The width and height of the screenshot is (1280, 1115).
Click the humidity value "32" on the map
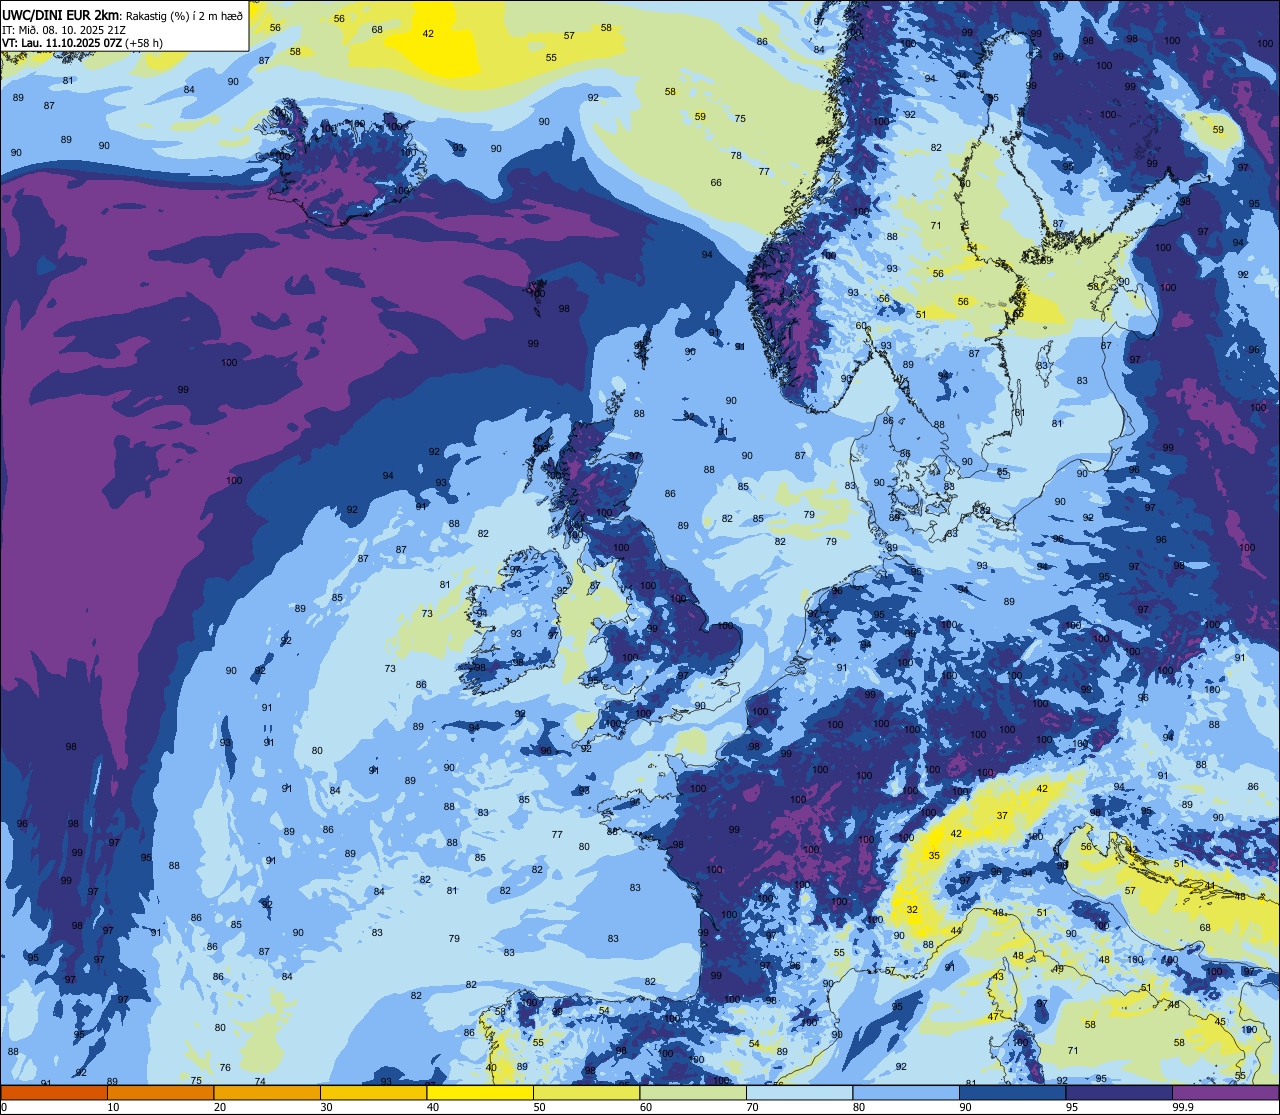click(912, 909)
